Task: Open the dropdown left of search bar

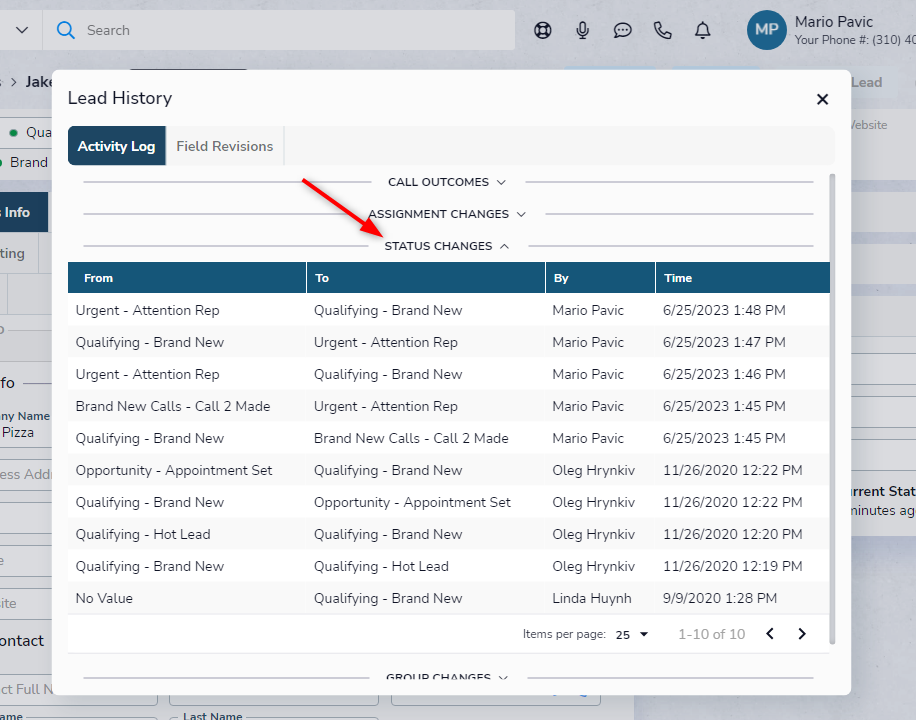Action: click(x=22, y=30)
